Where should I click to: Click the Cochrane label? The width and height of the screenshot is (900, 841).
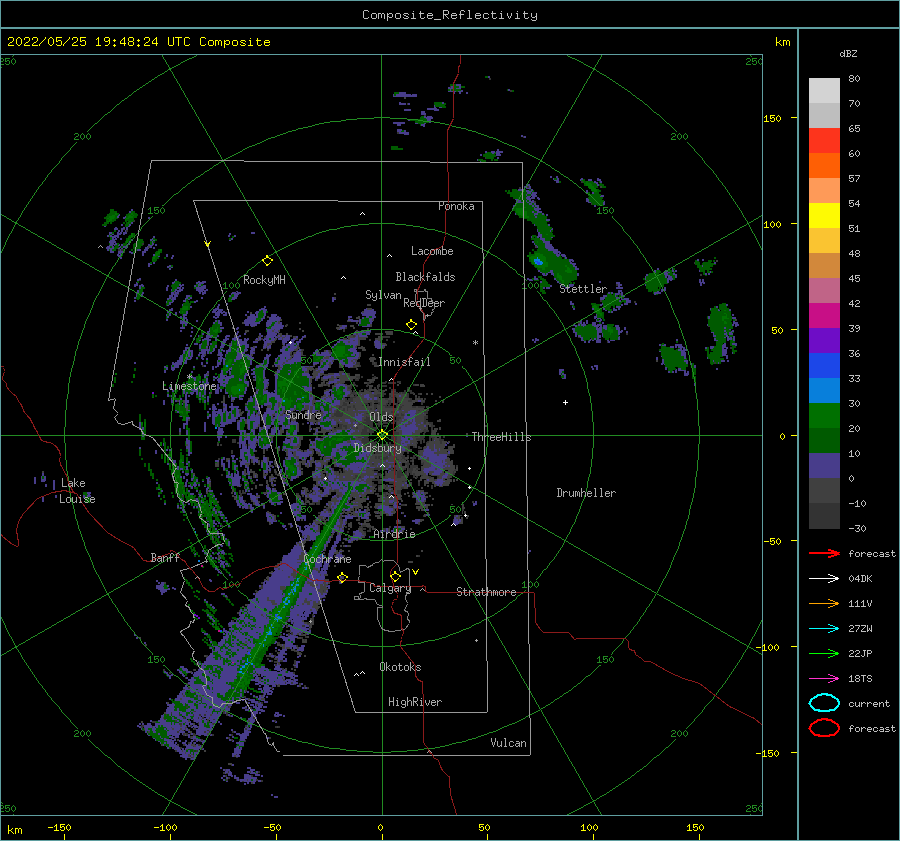[327, 559]
